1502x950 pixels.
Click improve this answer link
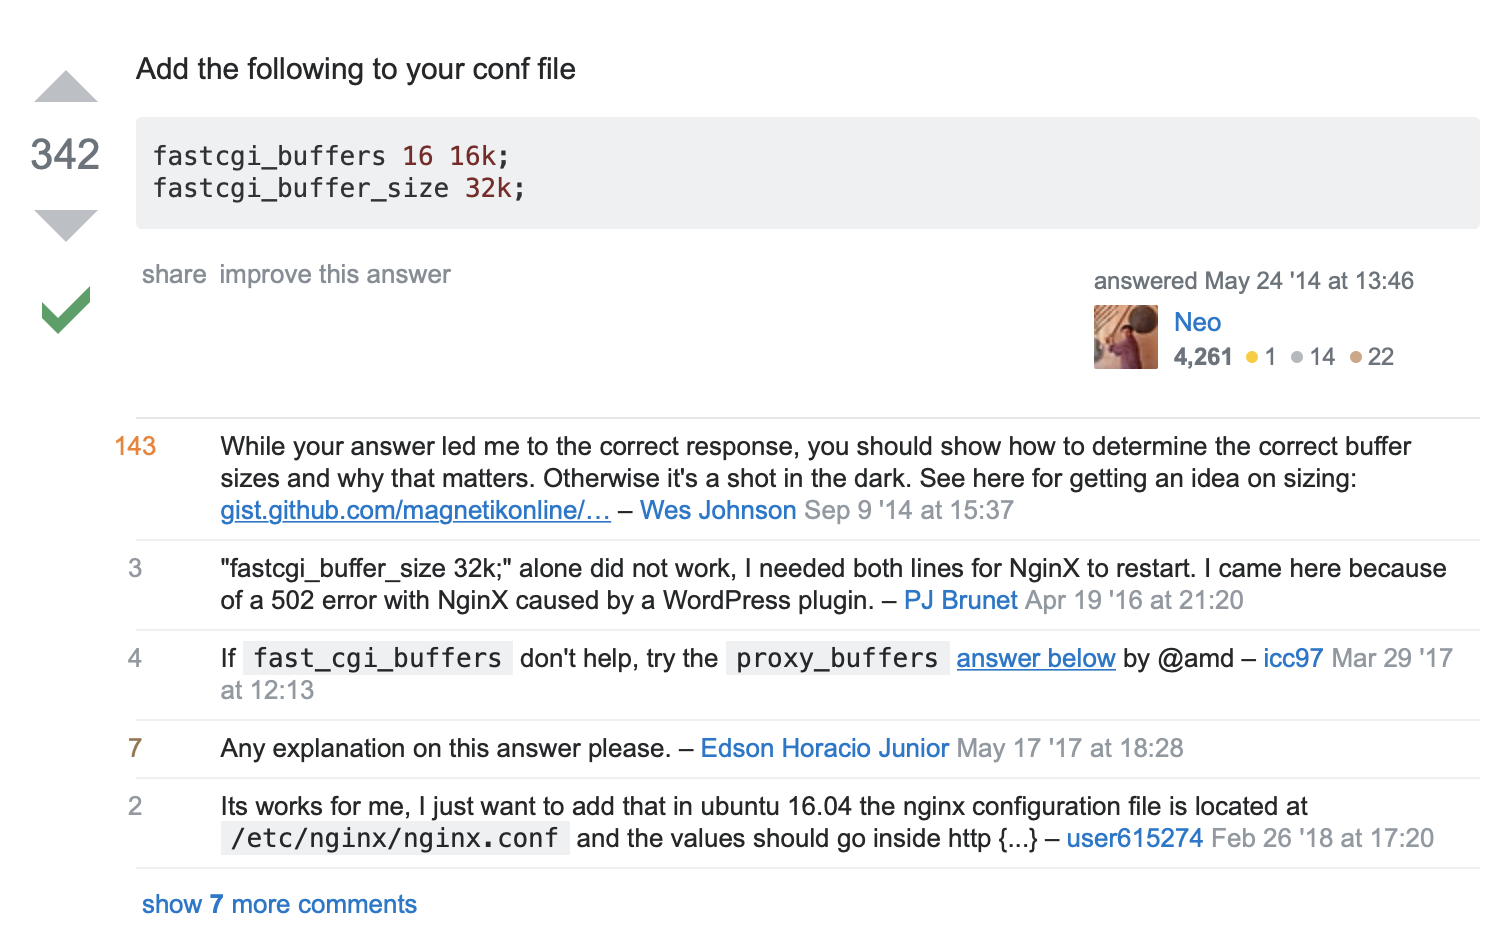pos(335,275)
